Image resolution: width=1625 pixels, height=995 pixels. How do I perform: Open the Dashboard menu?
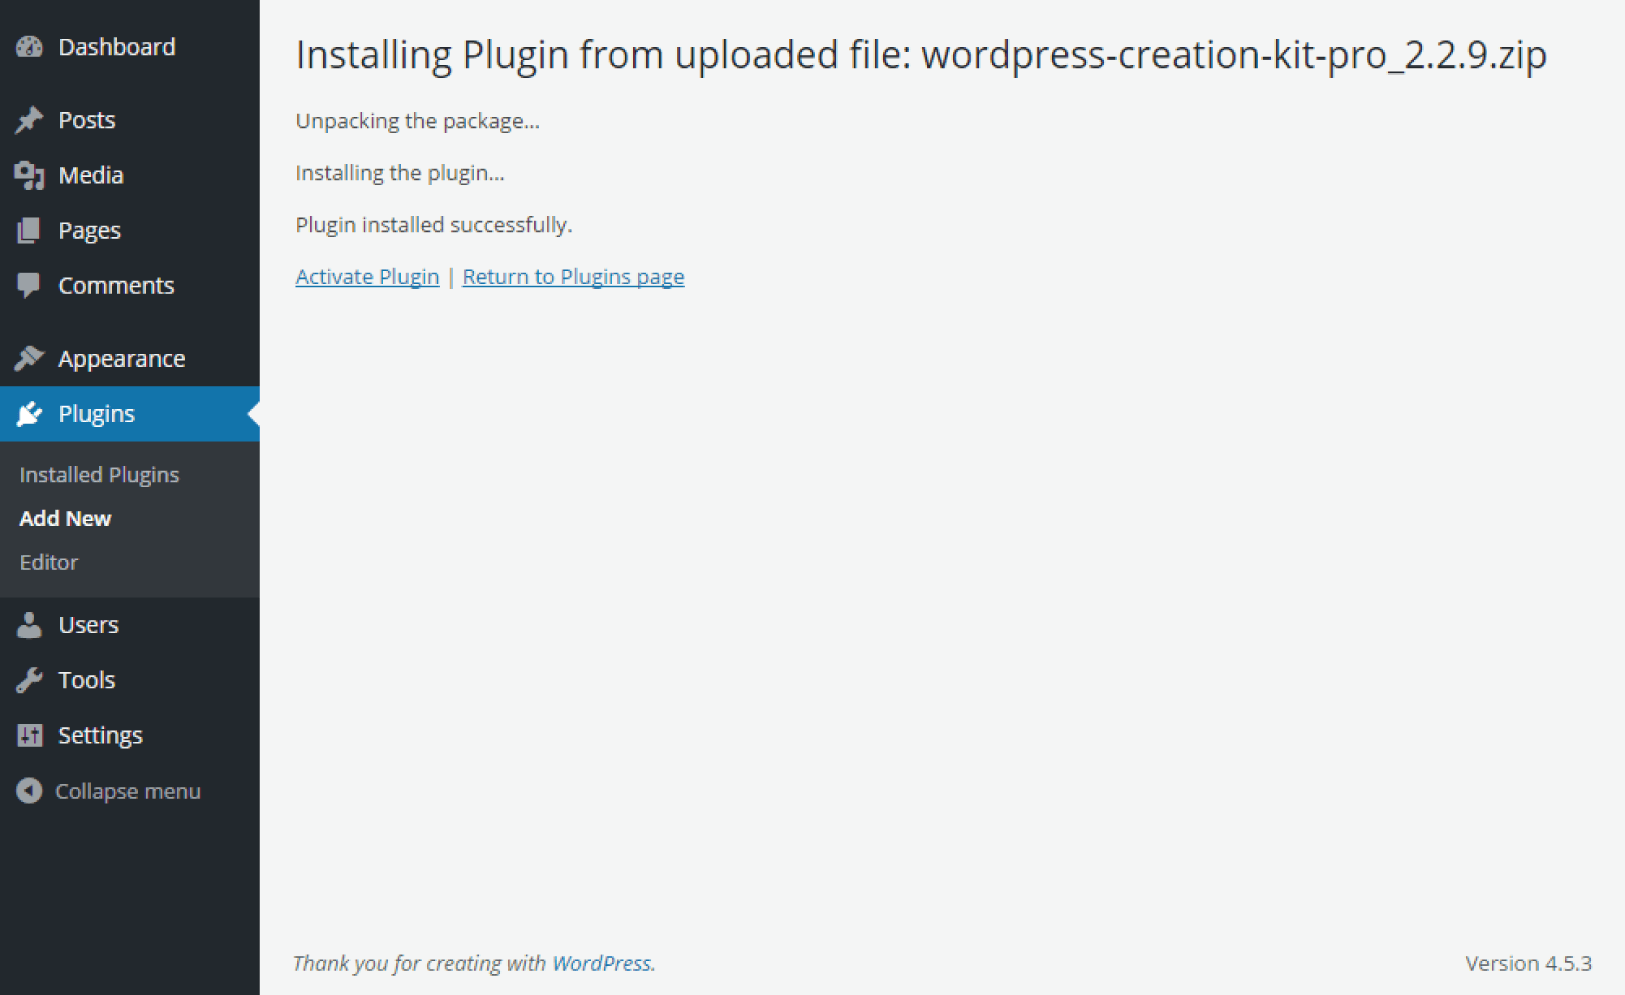pos(117,47)
